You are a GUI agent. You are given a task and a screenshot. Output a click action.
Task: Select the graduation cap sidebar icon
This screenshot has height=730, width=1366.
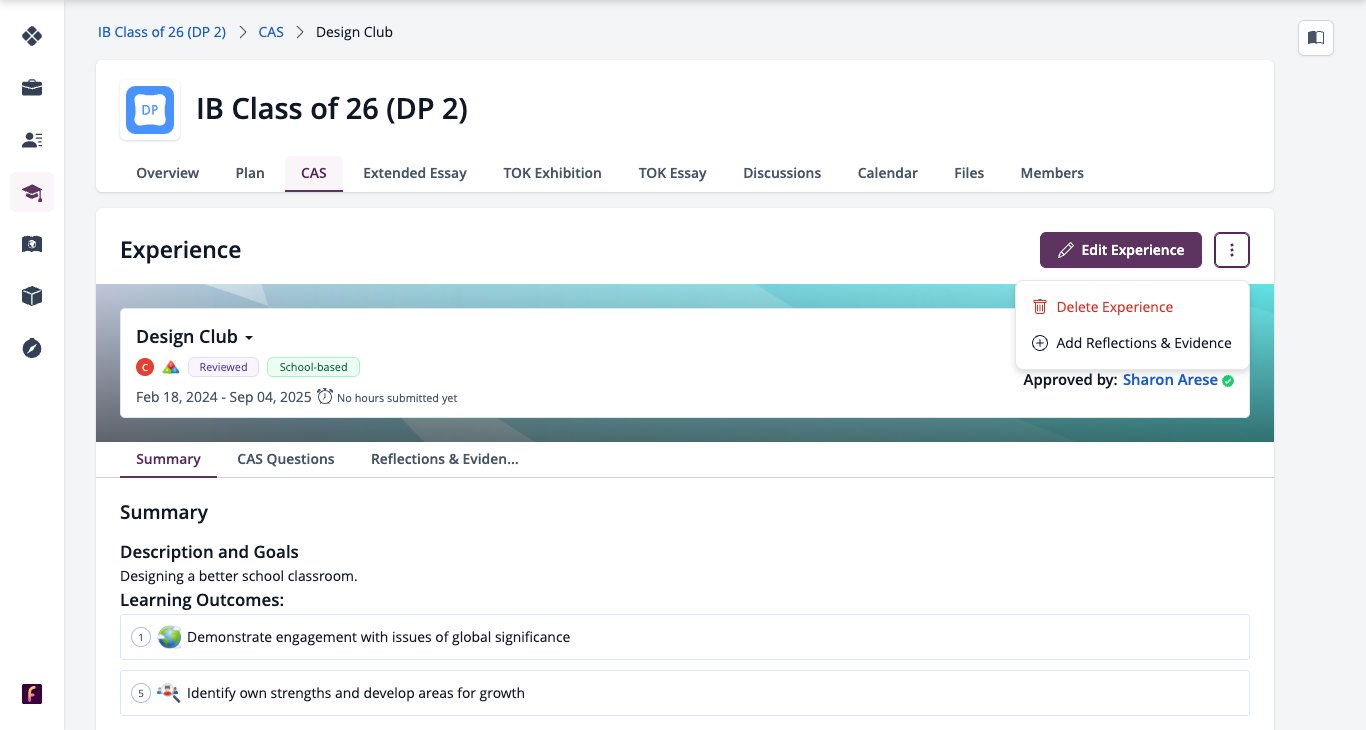click(x=32, y=192)
